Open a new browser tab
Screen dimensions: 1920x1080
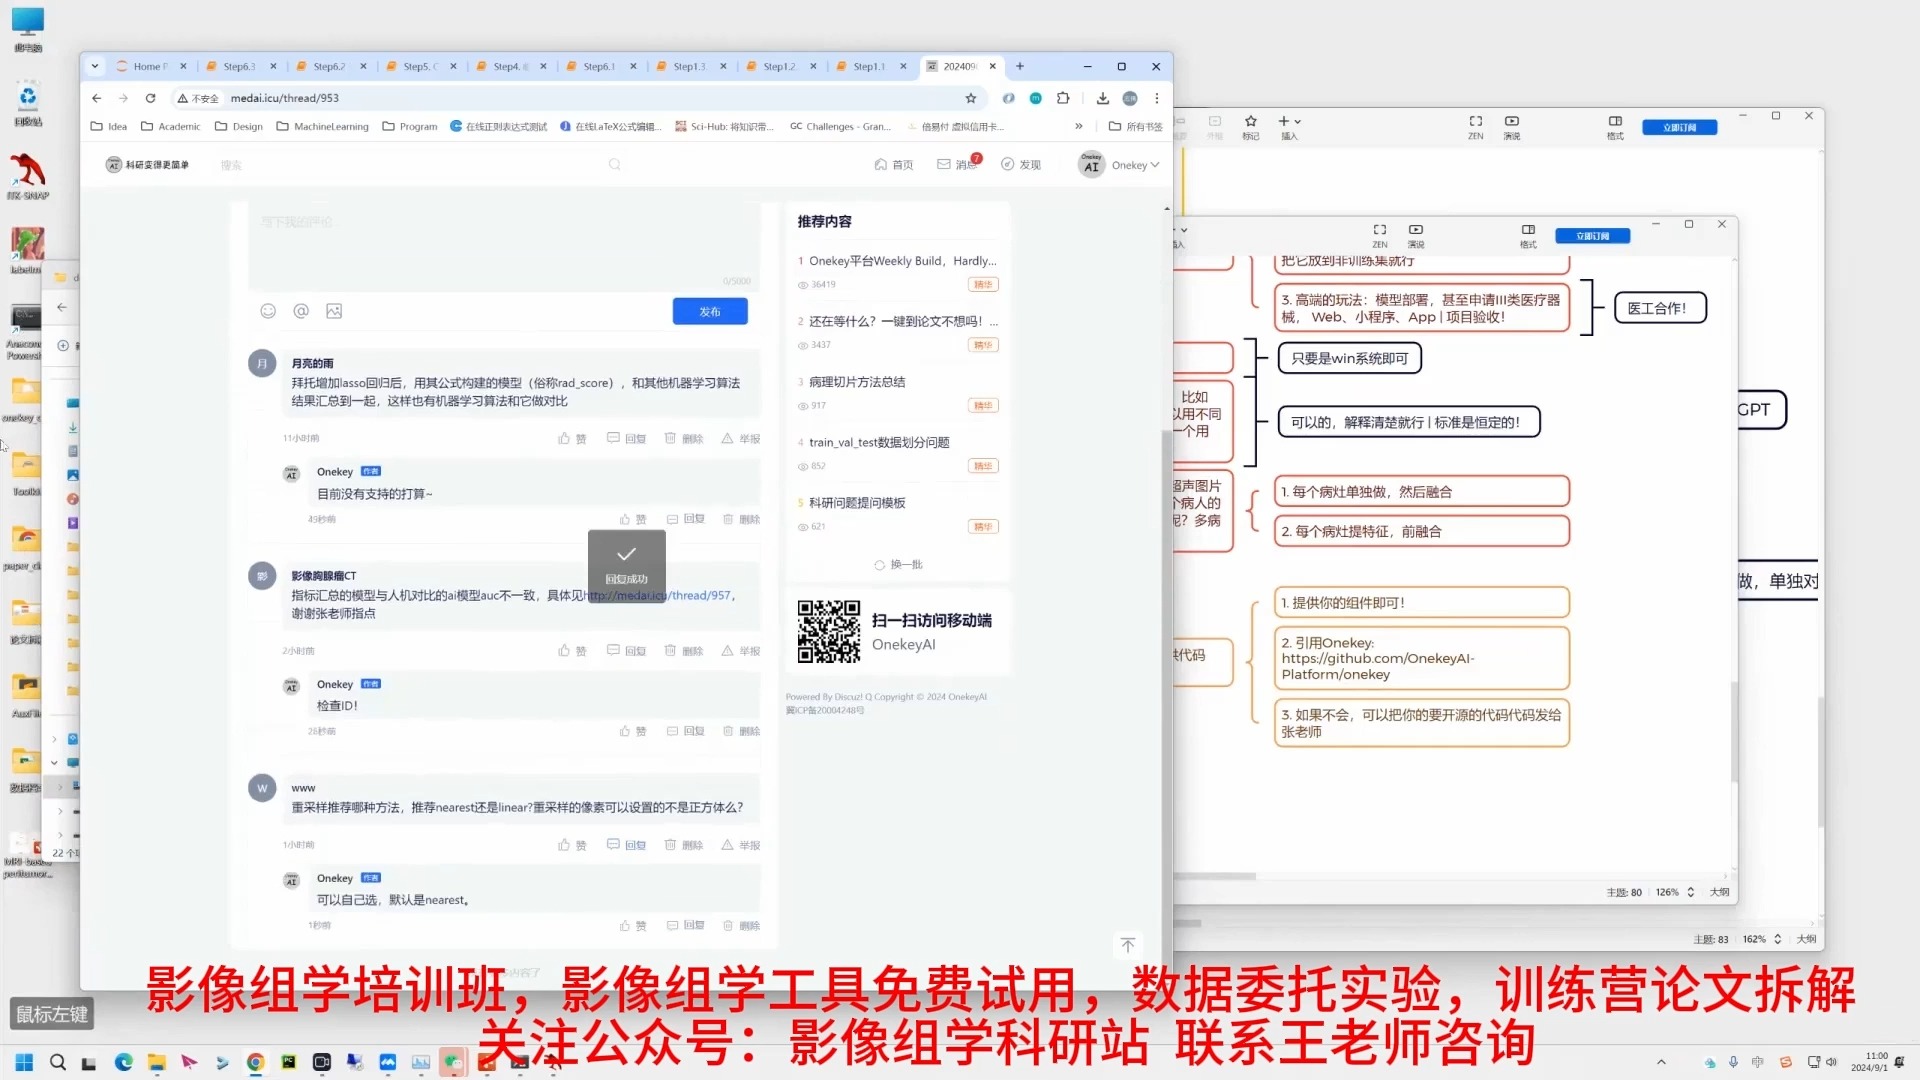[x=1020, y=66]
